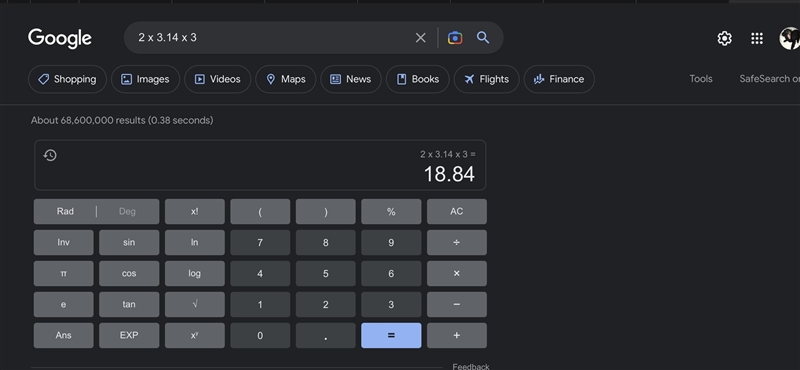Viewport: 800px width, 370px height.
Task: Click the number 8 key
Action: (x=326, y=242)
